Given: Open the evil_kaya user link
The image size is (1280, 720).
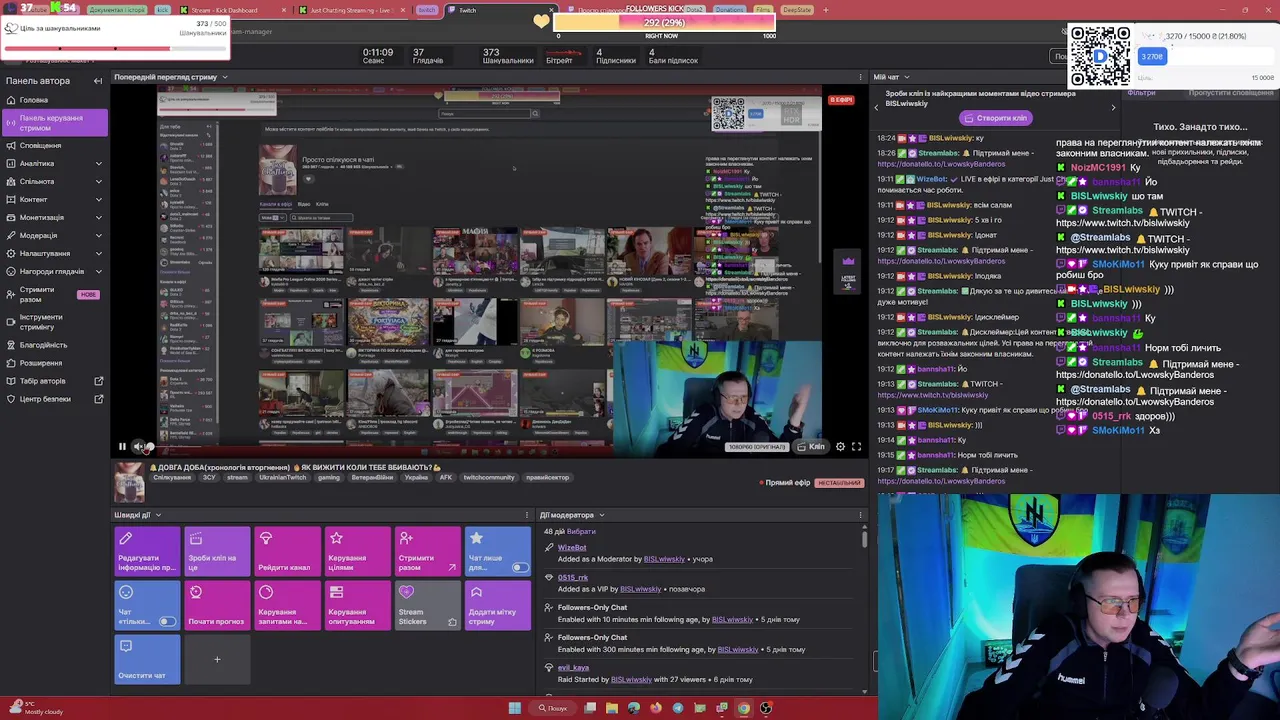Looking at the screenshot, I should pyautogui.click(x=574, y=667).
